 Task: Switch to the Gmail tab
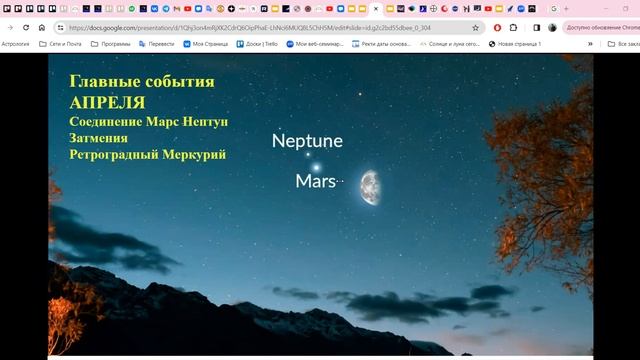click(x=177, y=9)
